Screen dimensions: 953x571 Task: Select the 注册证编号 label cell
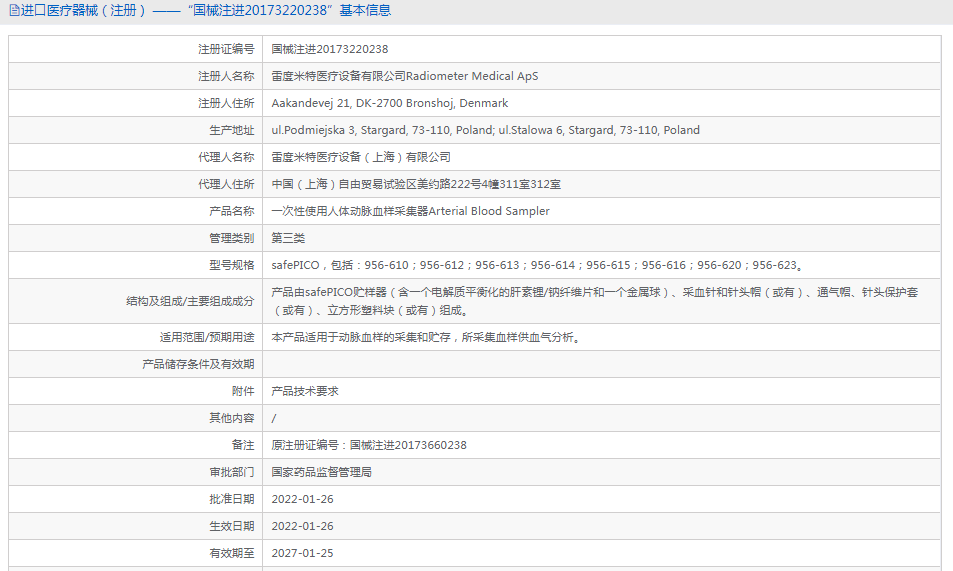tap(136, 49)
